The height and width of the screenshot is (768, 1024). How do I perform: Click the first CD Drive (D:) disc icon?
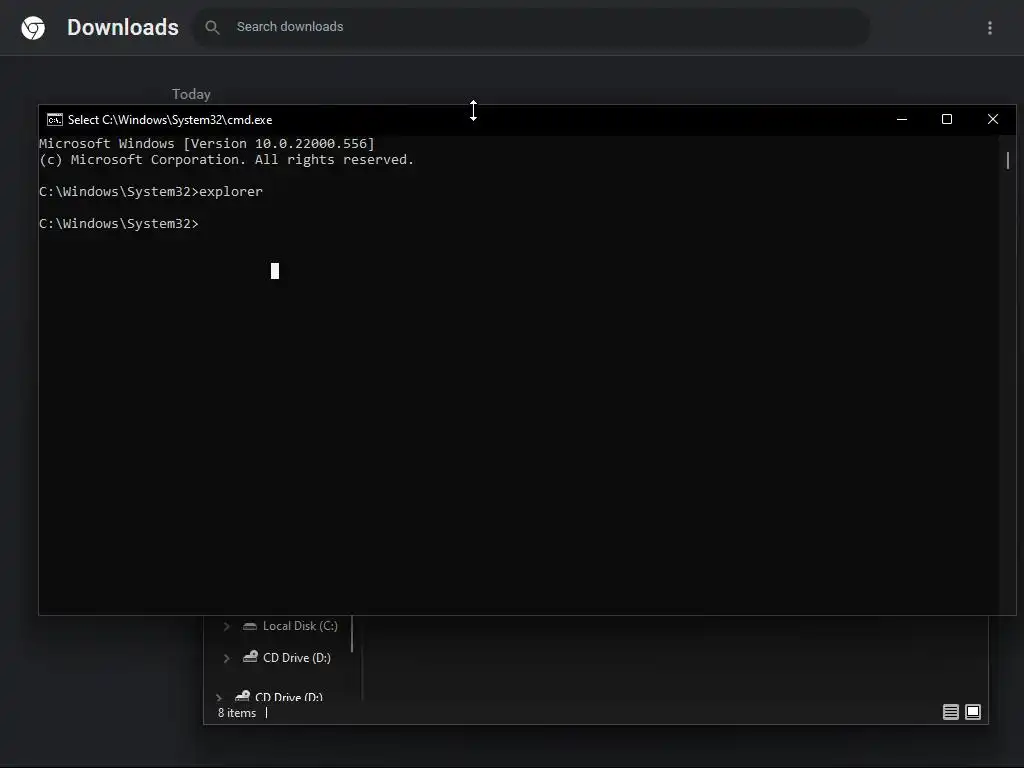(250, 656)
